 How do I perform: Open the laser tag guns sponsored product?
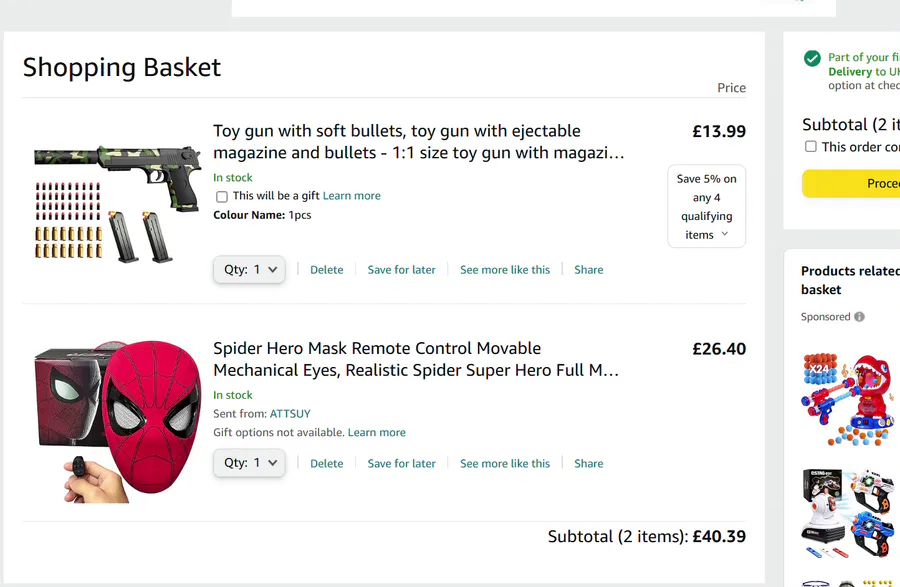848,512
